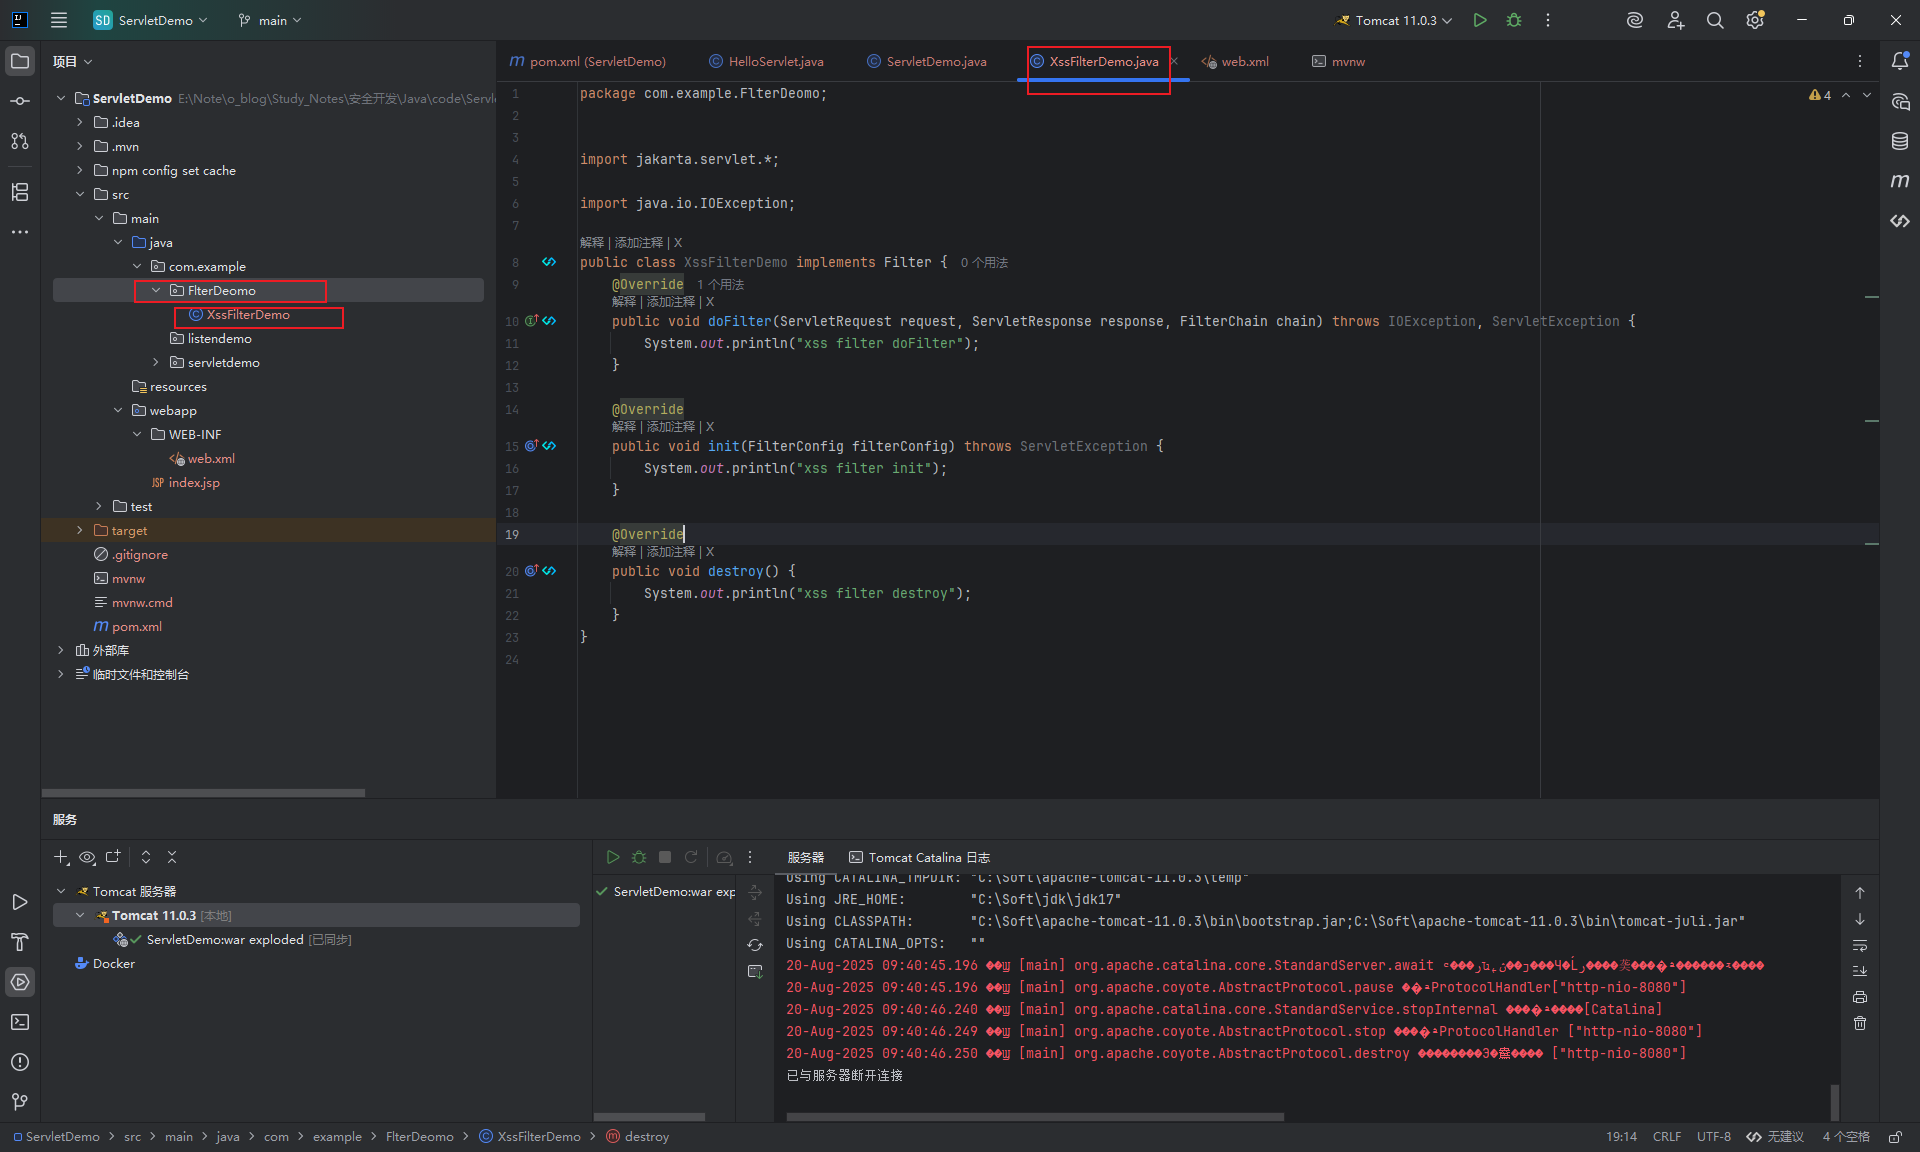This screenshot has height=1152, width=1920.
Task: Open the Pull Requests tool window
Action: coord(20,141)
